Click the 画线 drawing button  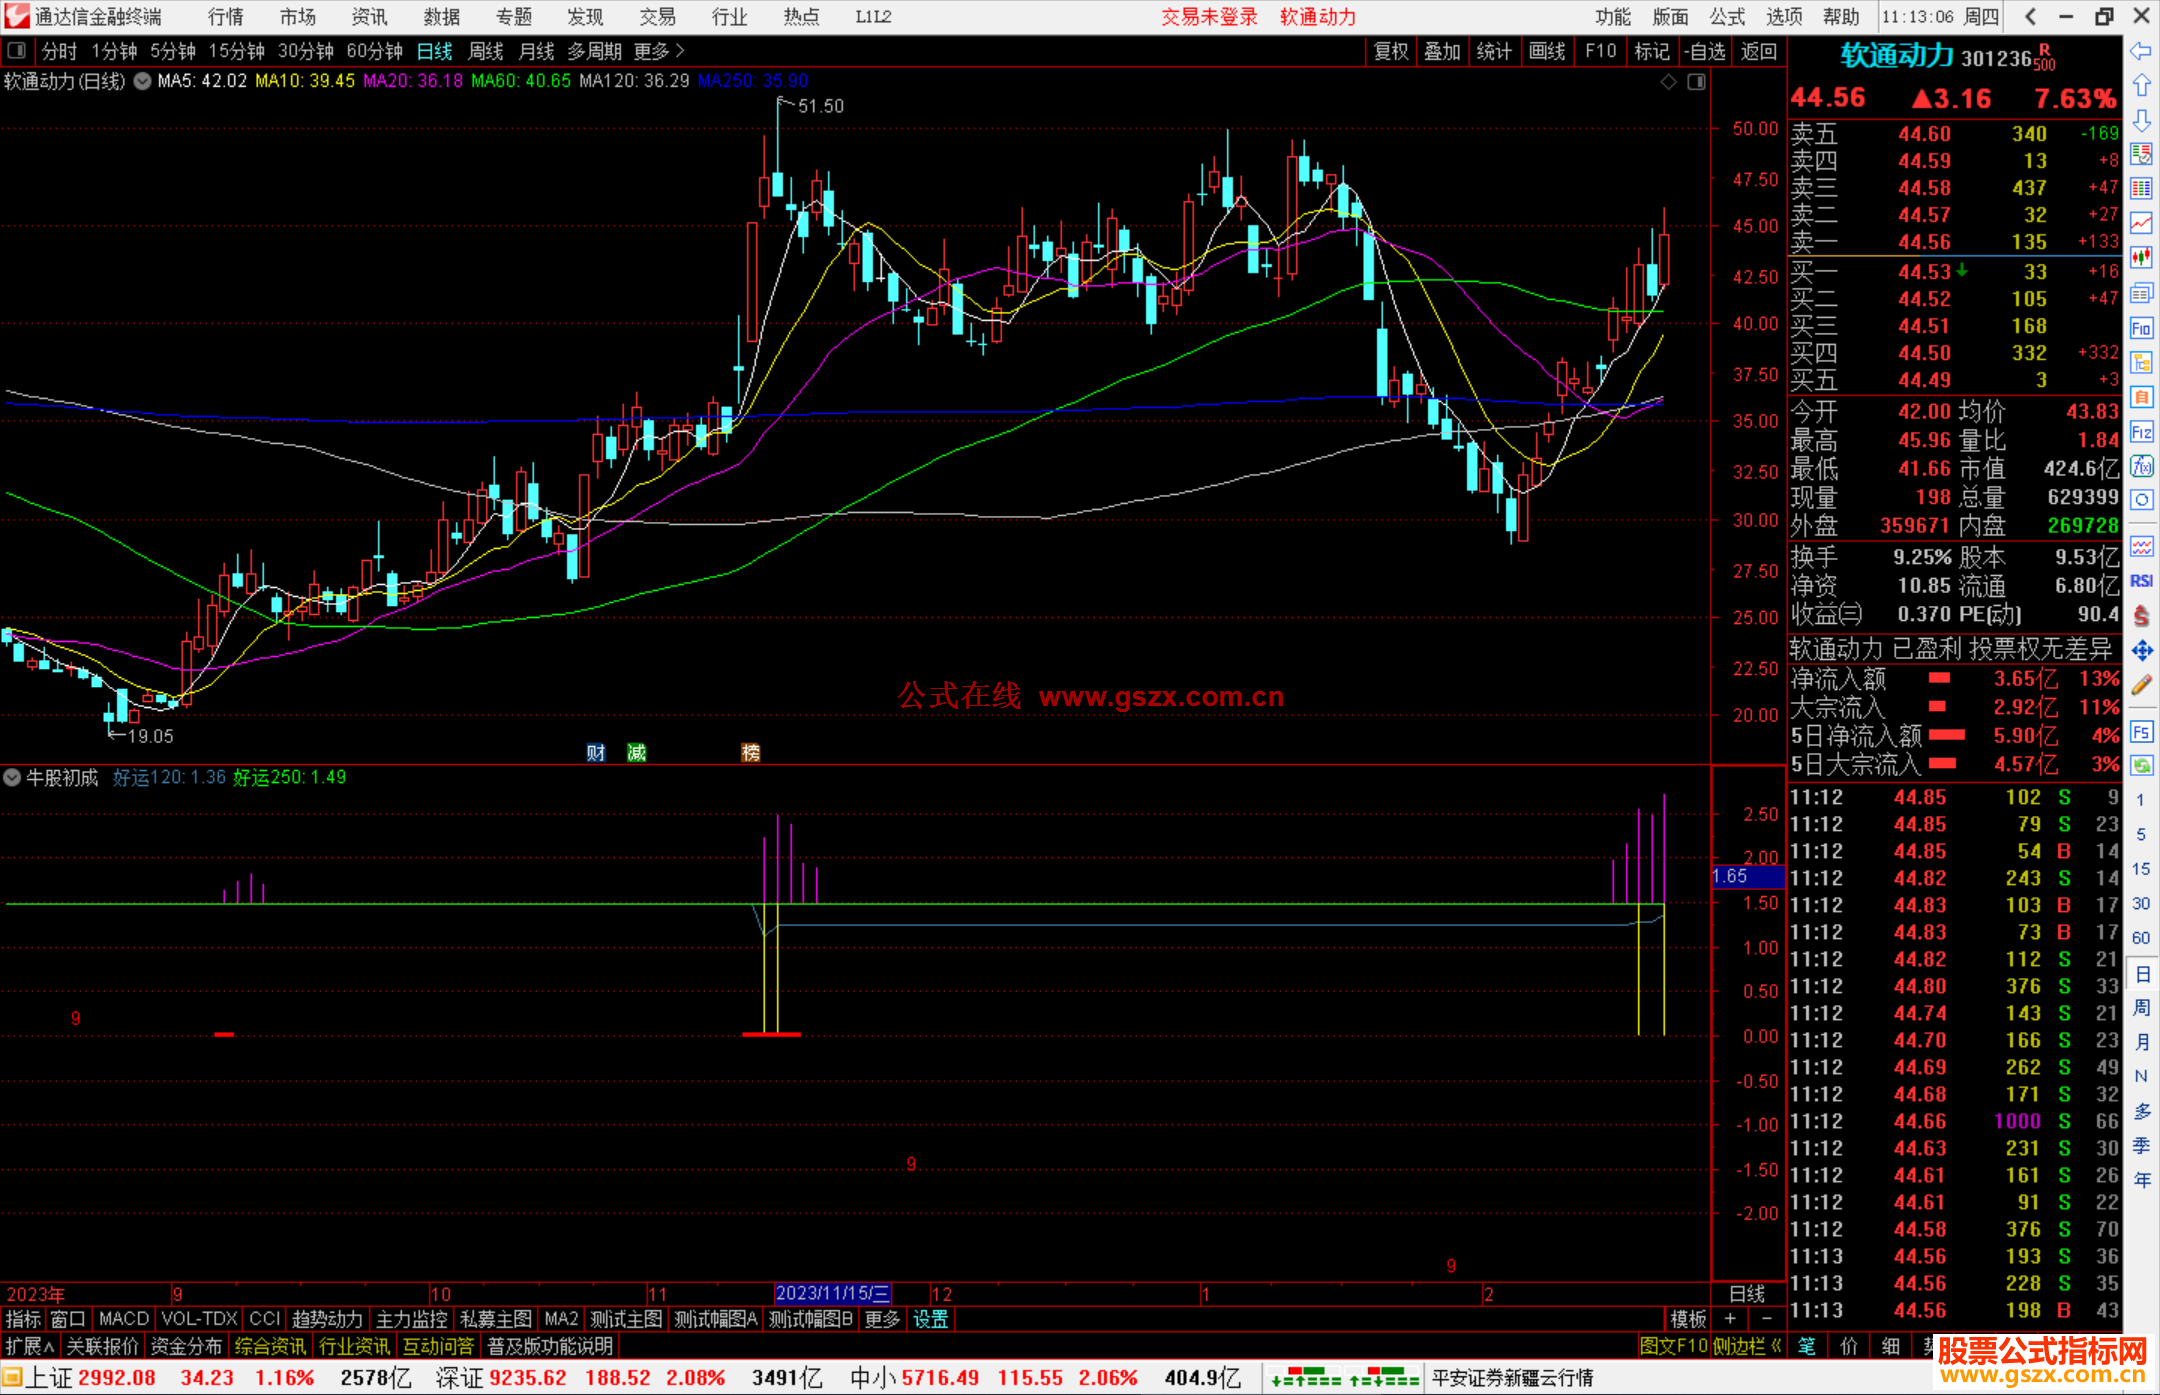click(1546, 51)
